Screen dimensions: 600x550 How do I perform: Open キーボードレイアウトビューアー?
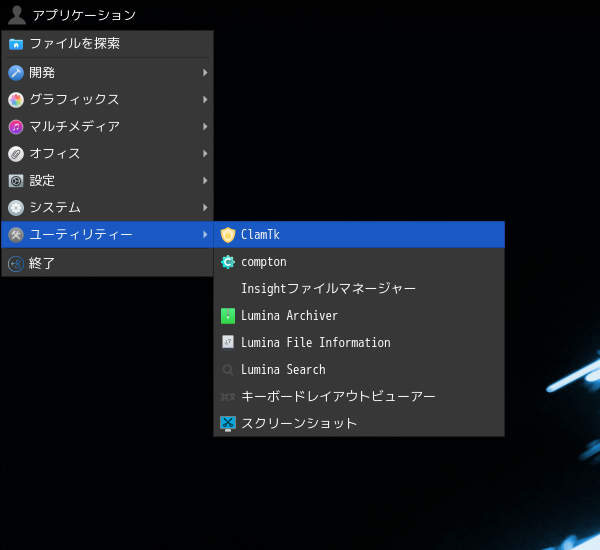(359, 397)
